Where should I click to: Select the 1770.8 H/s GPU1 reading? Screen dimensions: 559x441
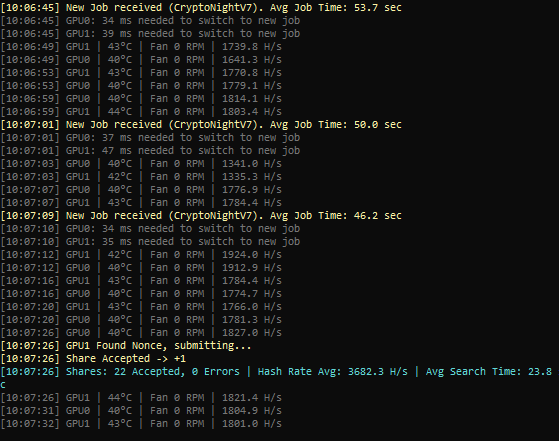(x=252, y=73)
